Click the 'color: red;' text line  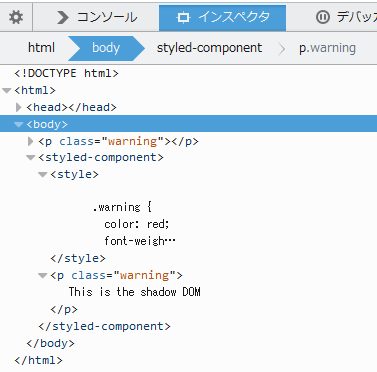coord(137,224)
